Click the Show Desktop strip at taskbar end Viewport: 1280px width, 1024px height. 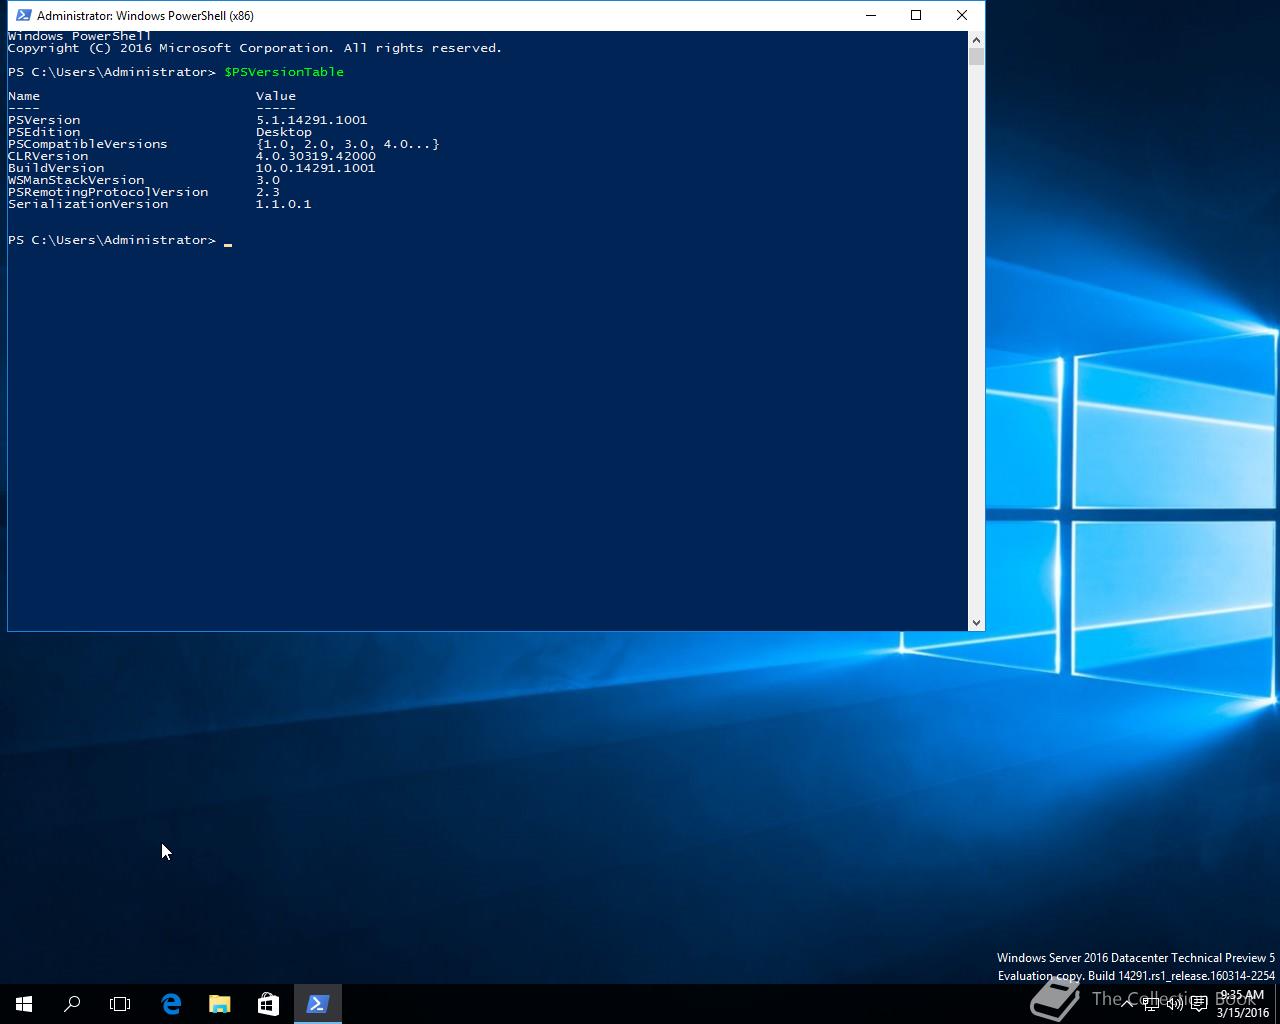click(x=1277, y=1004)
